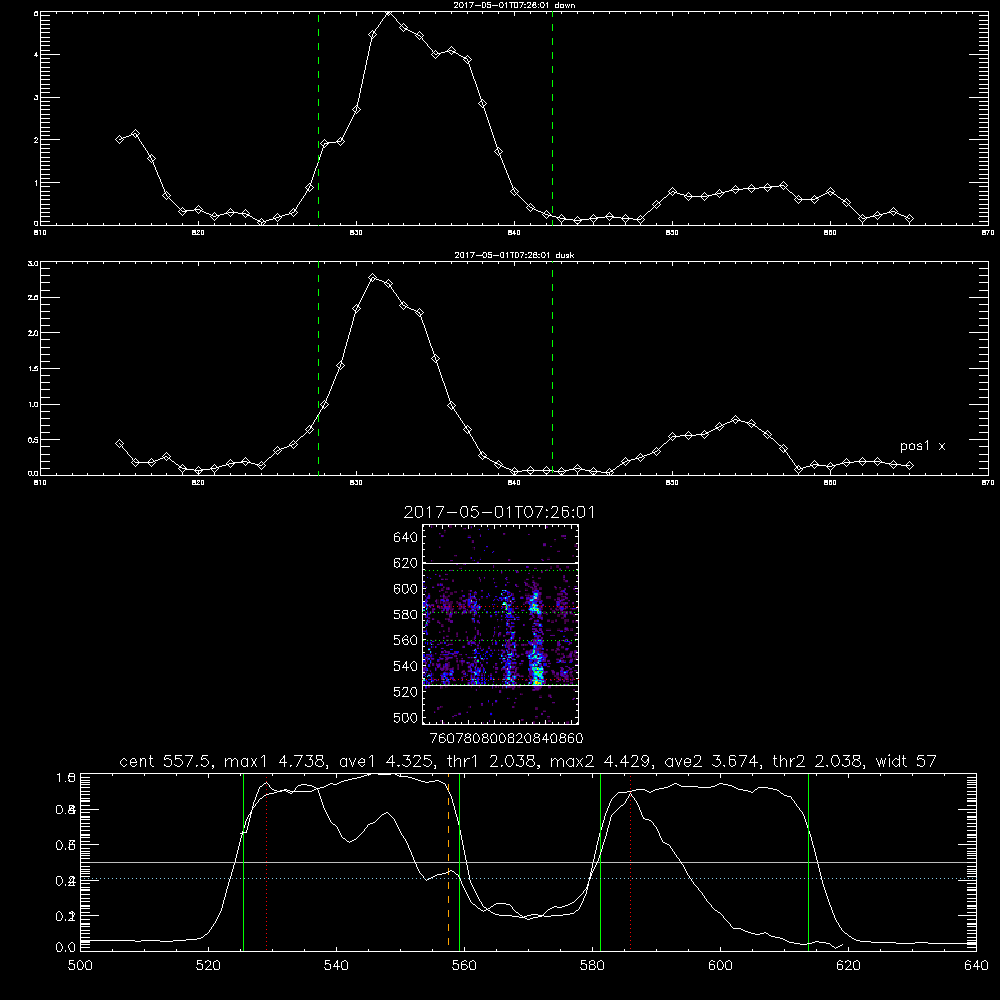Click bottom plot x-axis label '520'
The image size is (1000, 1000).
(208, 966)
